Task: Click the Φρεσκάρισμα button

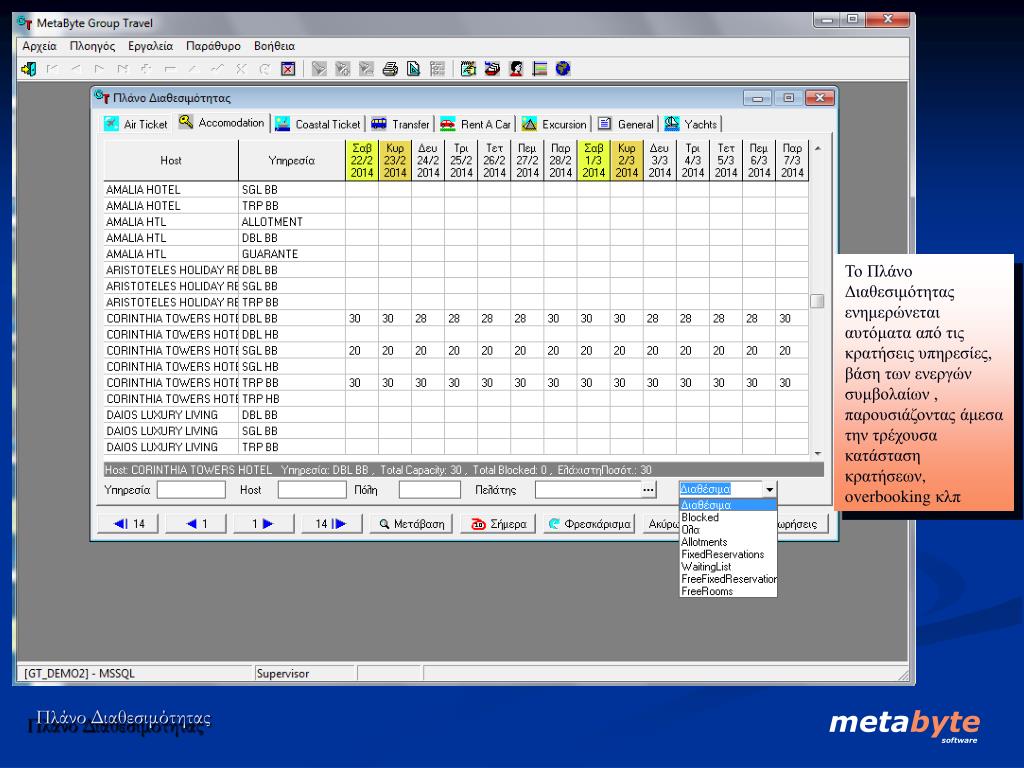Action: point(589,524)
